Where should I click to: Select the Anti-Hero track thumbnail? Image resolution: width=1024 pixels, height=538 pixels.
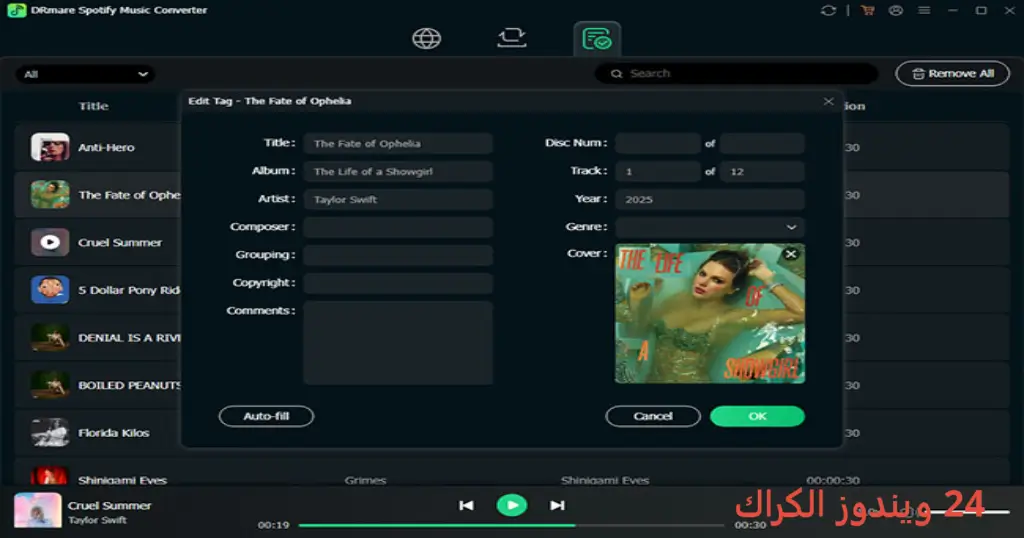coord(50,147)
